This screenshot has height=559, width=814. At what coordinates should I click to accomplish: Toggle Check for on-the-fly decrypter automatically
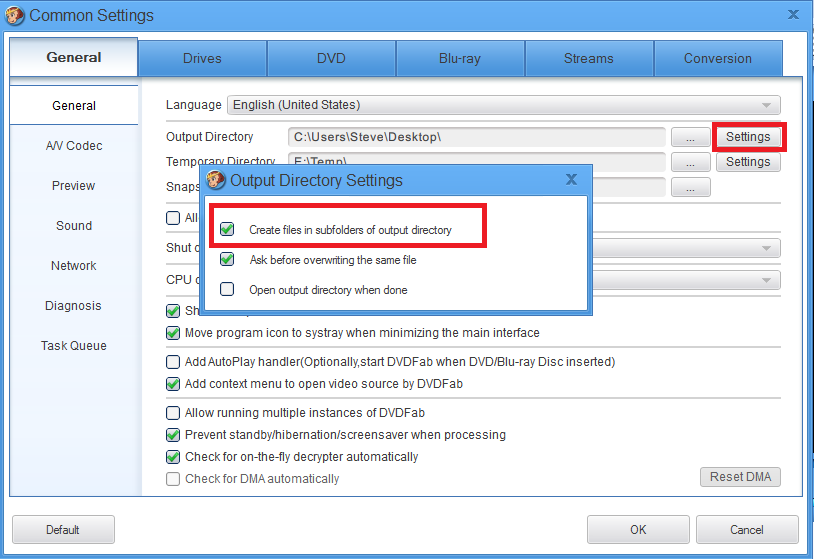point(173,457)
